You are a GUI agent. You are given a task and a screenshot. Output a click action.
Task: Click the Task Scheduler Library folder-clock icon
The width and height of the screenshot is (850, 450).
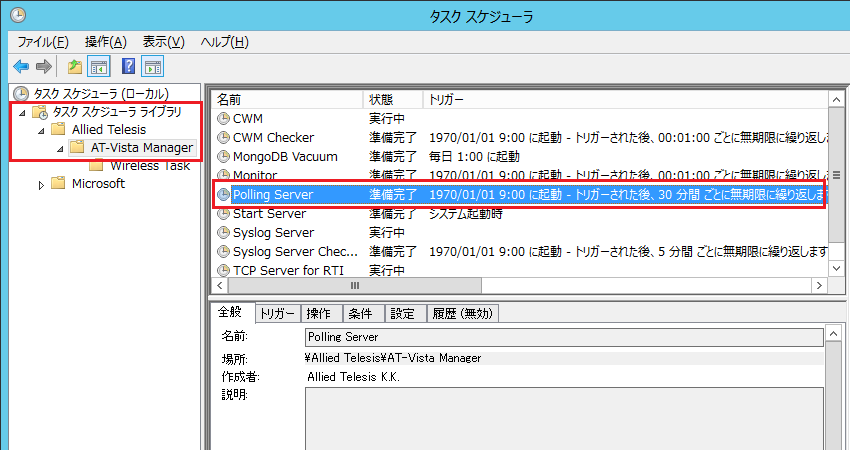[x=40, y=112]
